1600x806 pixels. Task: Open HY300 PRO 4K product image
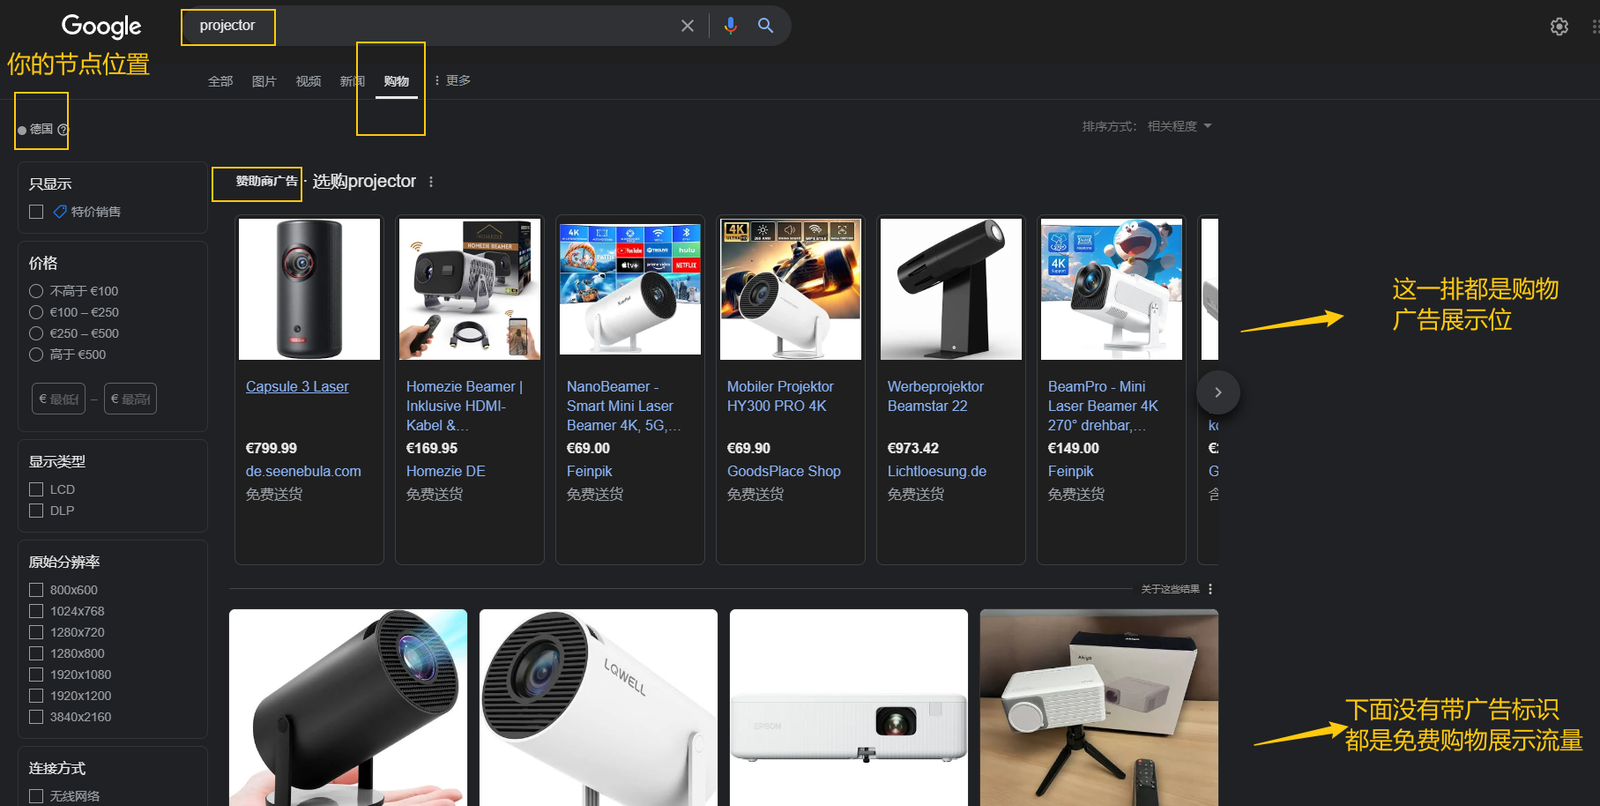pos(791,289)
